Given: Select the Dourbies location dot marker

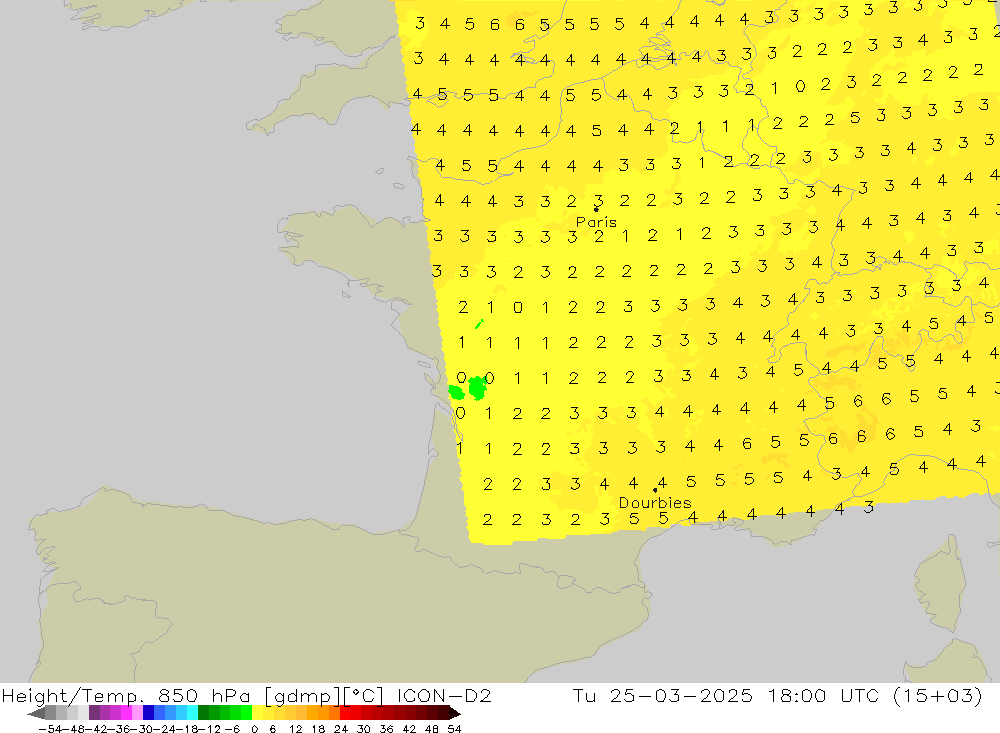Looking at the screenshot, I should click(655, 491).
